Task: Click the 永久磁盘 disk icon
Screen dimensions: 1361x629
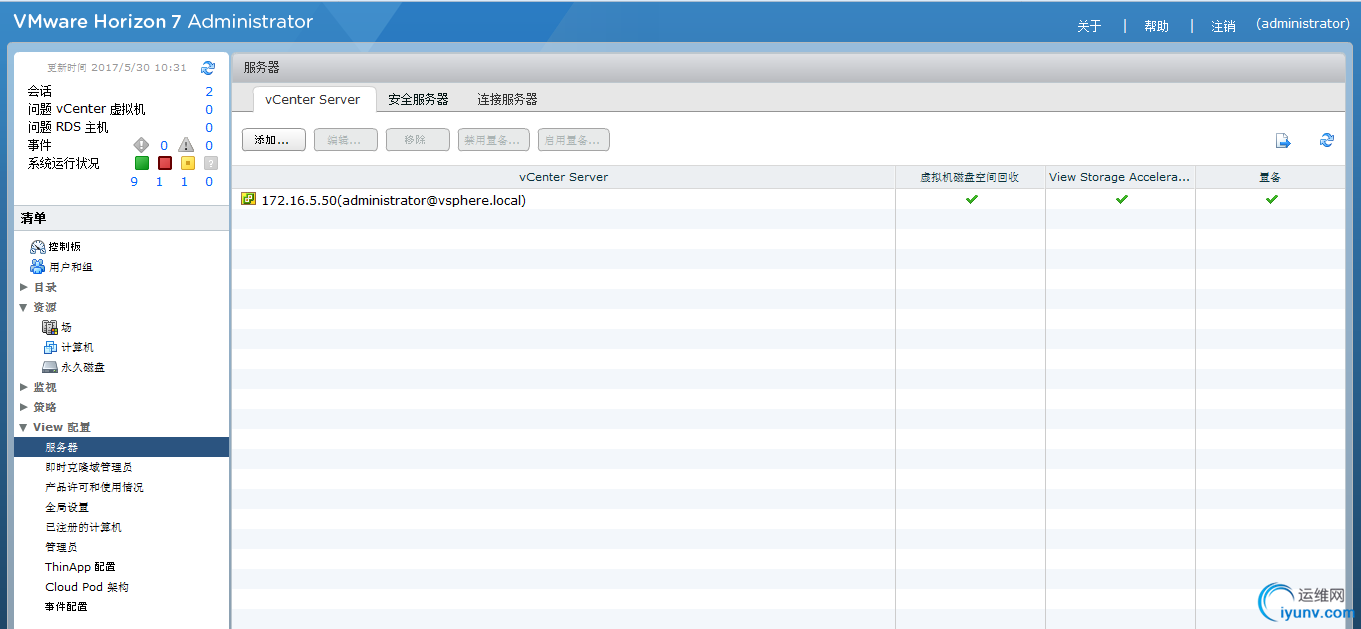Action: coord(50,367)
